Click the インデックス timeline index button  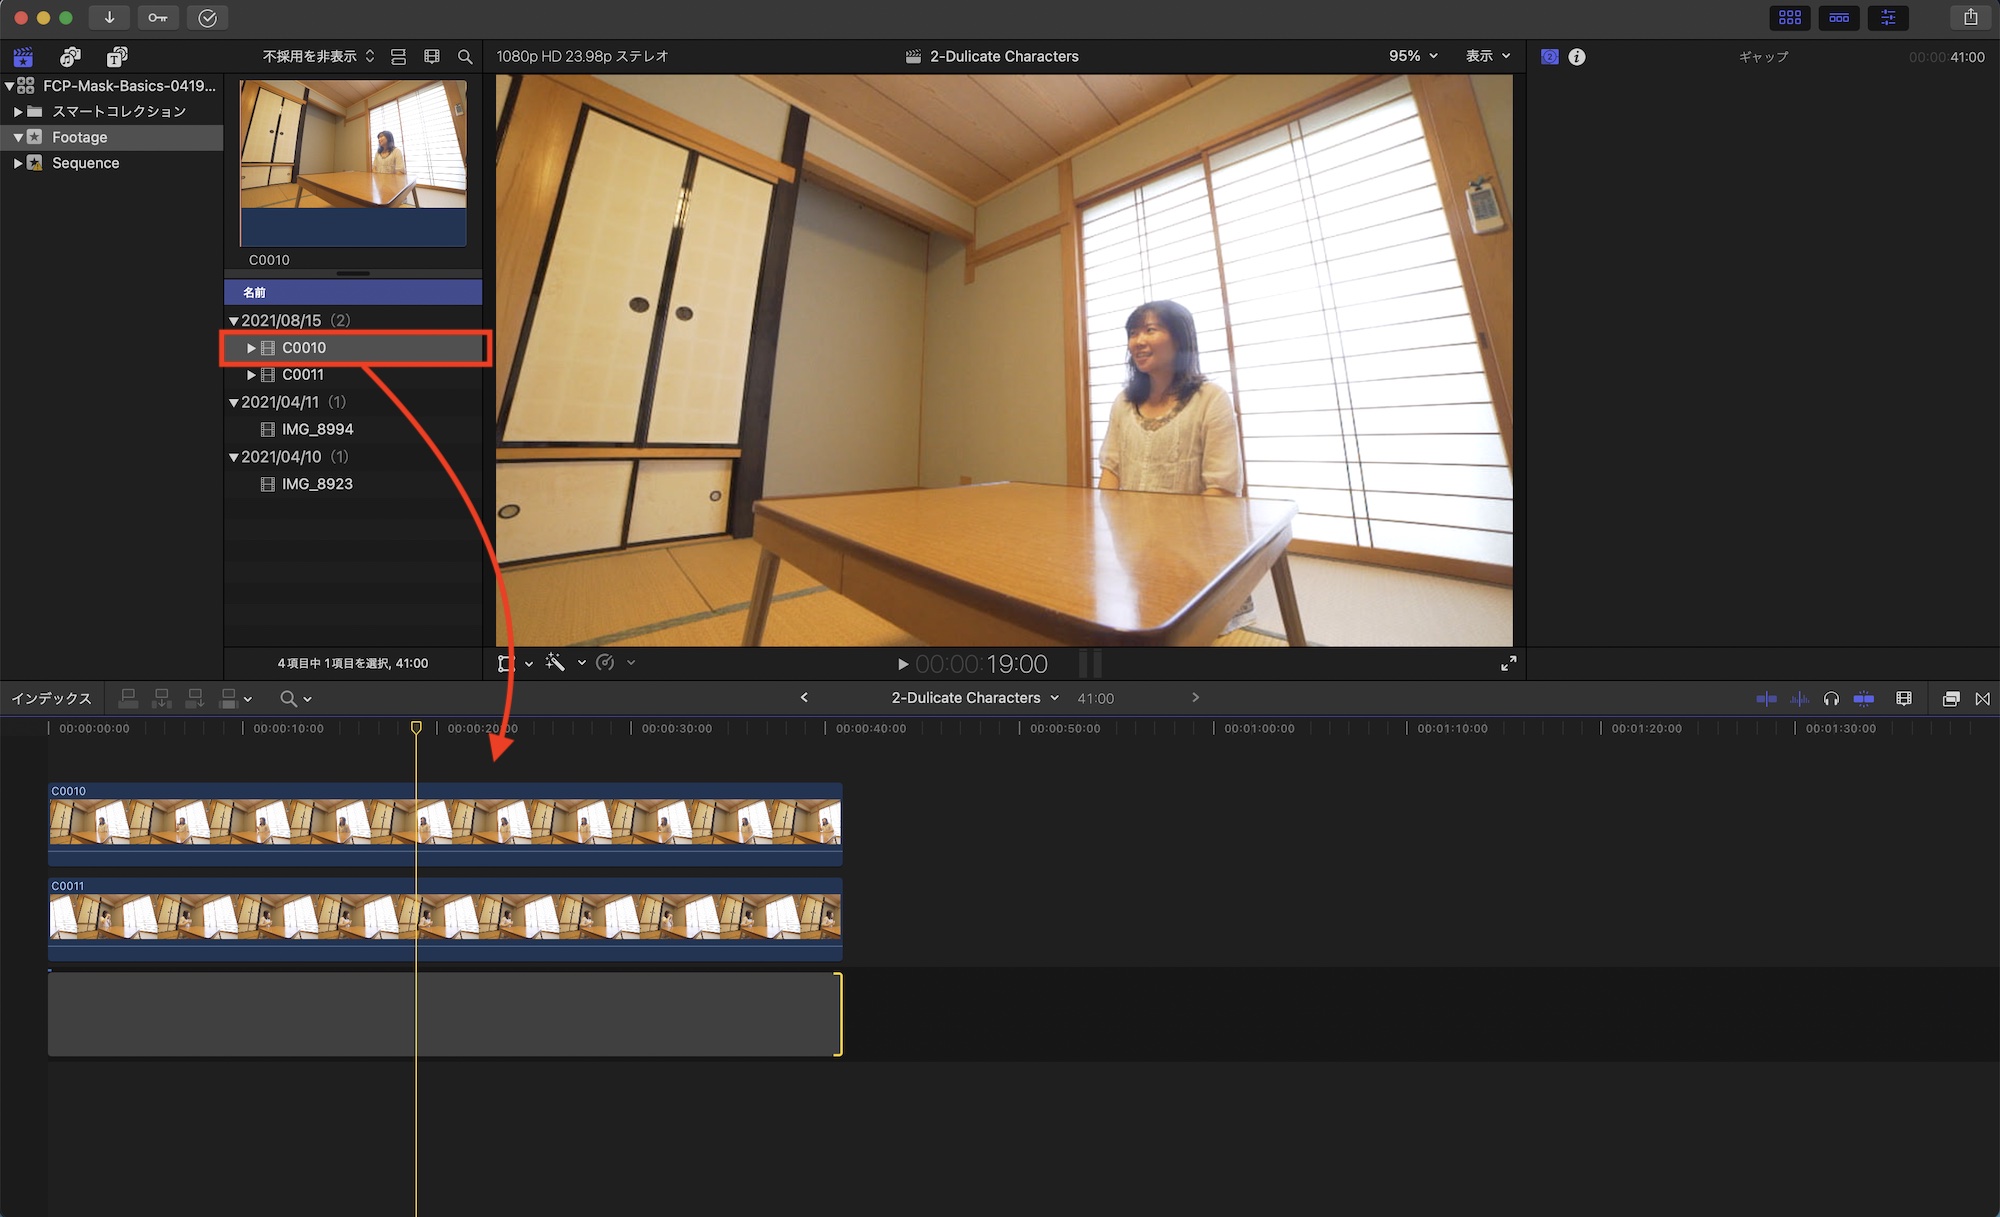click(x=51, y=699)
